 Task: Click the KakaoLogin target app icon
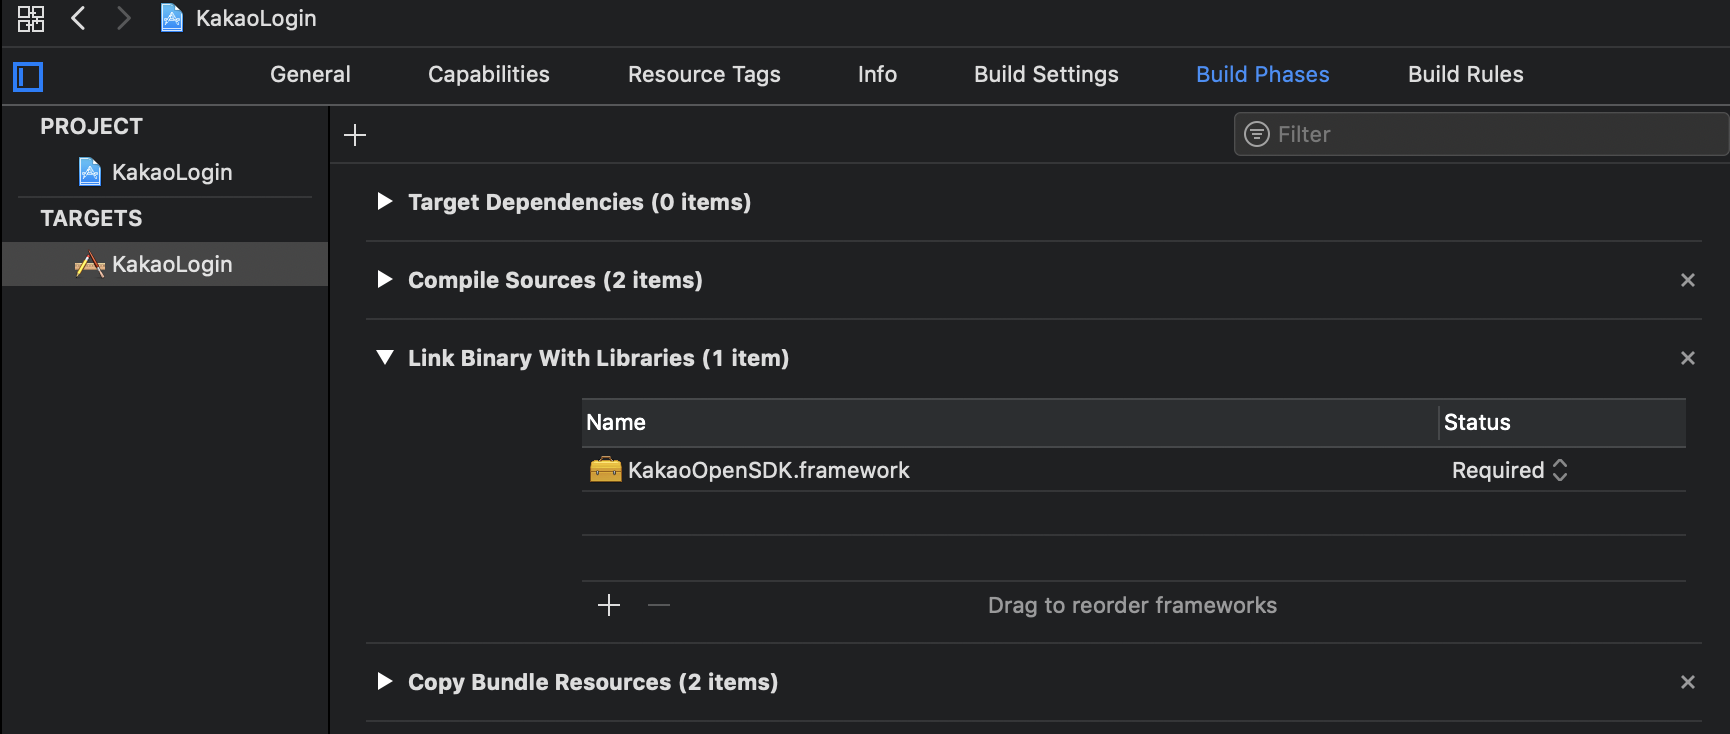pyautogui.click(x=90, y=264)
